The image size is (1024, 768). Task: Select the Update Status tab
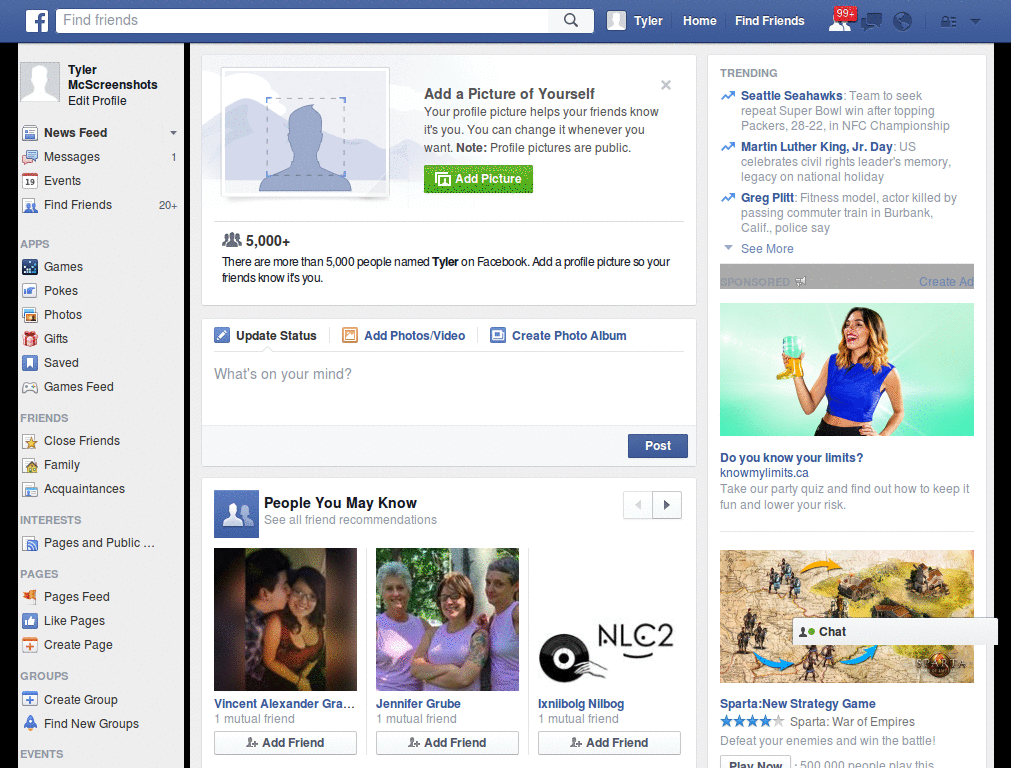pyautogui.click(x=266, y=336)
